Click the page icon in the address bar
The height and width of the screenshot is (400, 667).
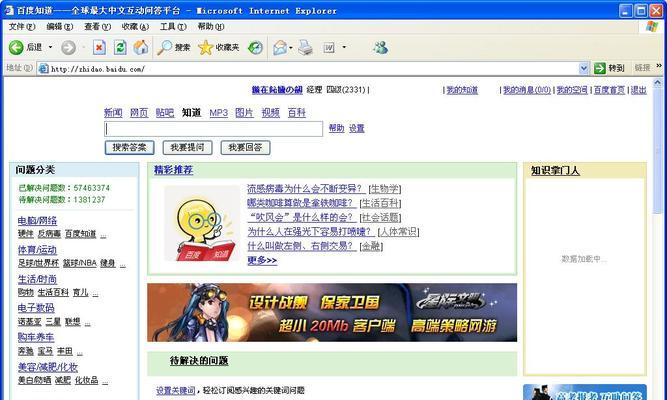tap(43, 69)
